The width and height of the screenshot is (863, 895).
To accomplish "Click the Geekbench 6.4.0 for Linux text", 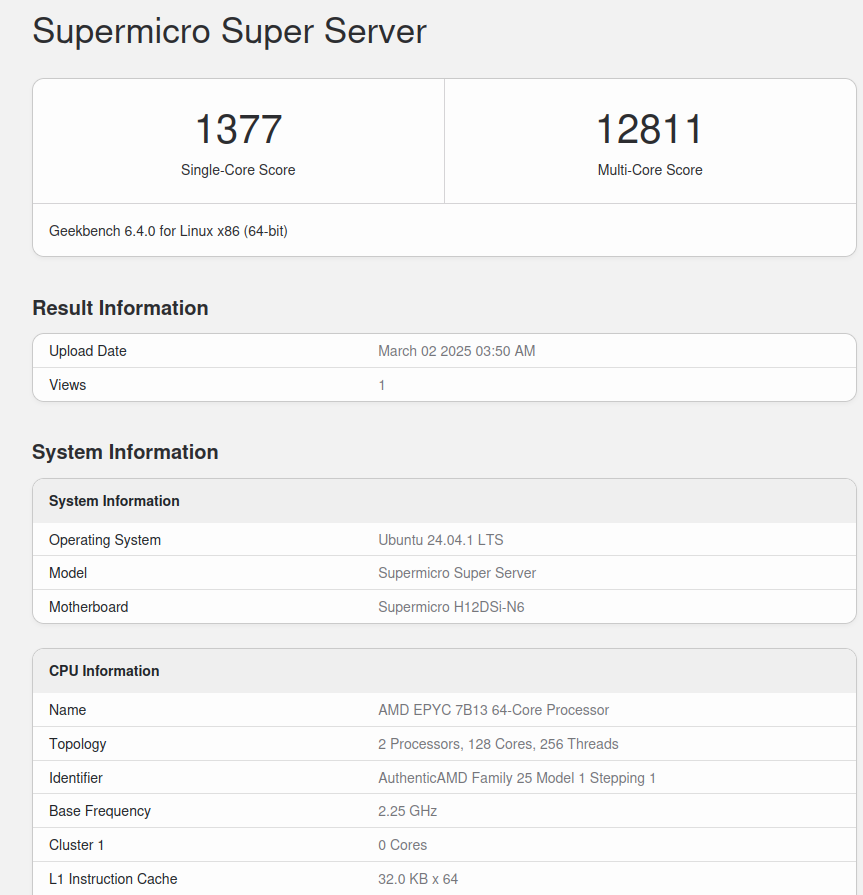I will tap(168, 230).
